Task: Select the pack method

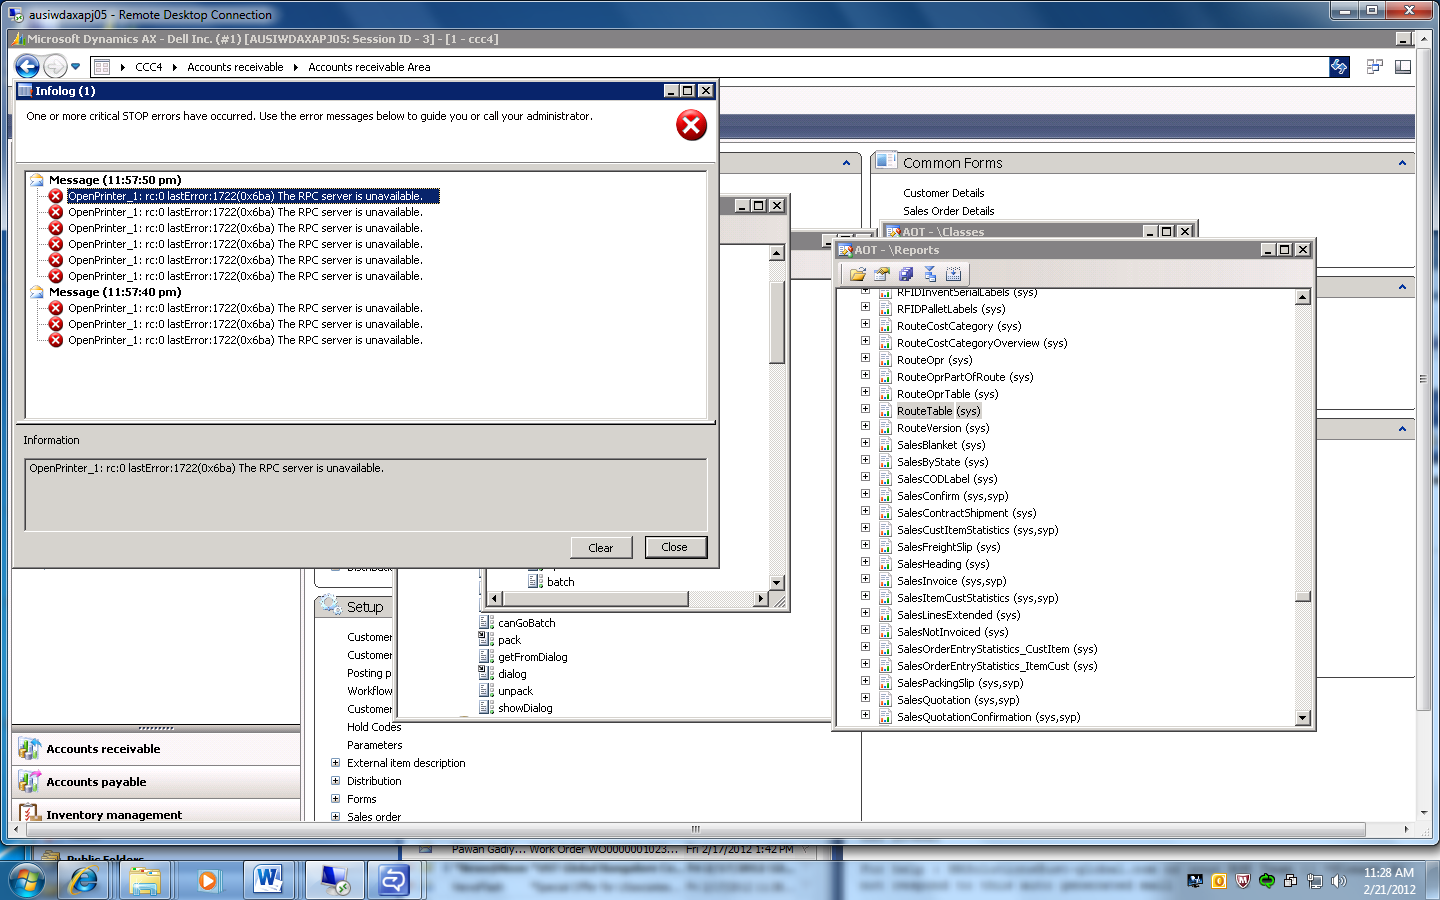Action: pos(509,640)
